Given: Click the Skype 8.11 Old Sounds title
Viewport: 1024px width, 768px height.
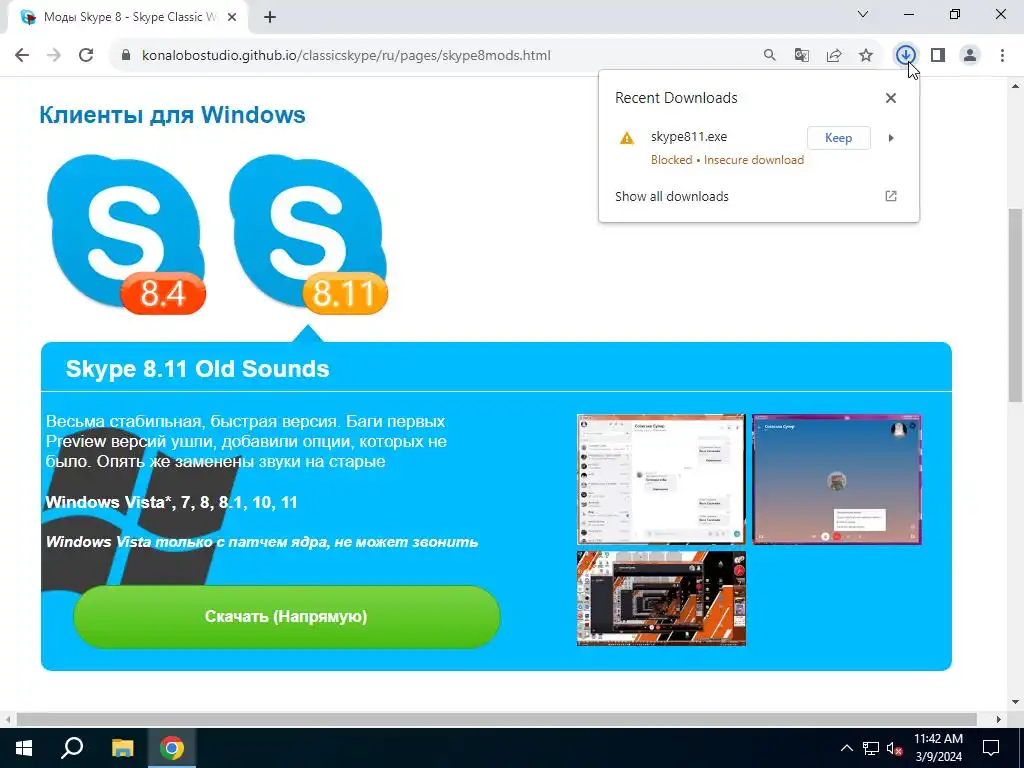Looking at the screenshot, I should pos(197,368).
